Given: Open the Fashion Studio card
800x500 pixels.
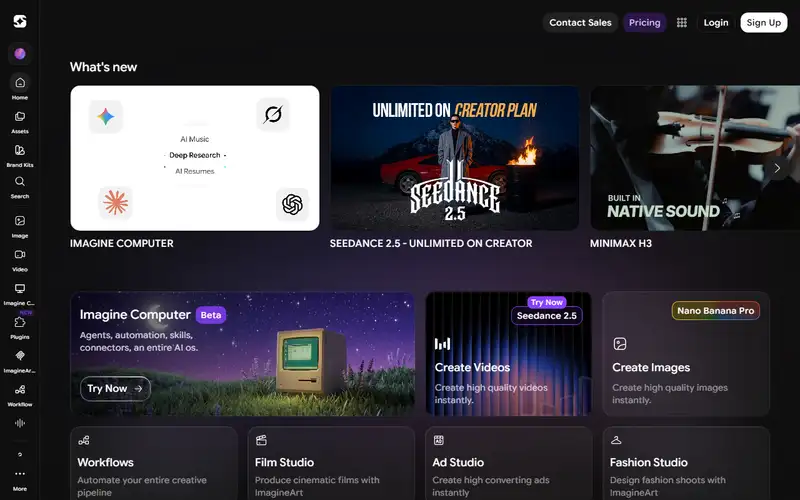Looking at the screenshot, I should point(686,463).
